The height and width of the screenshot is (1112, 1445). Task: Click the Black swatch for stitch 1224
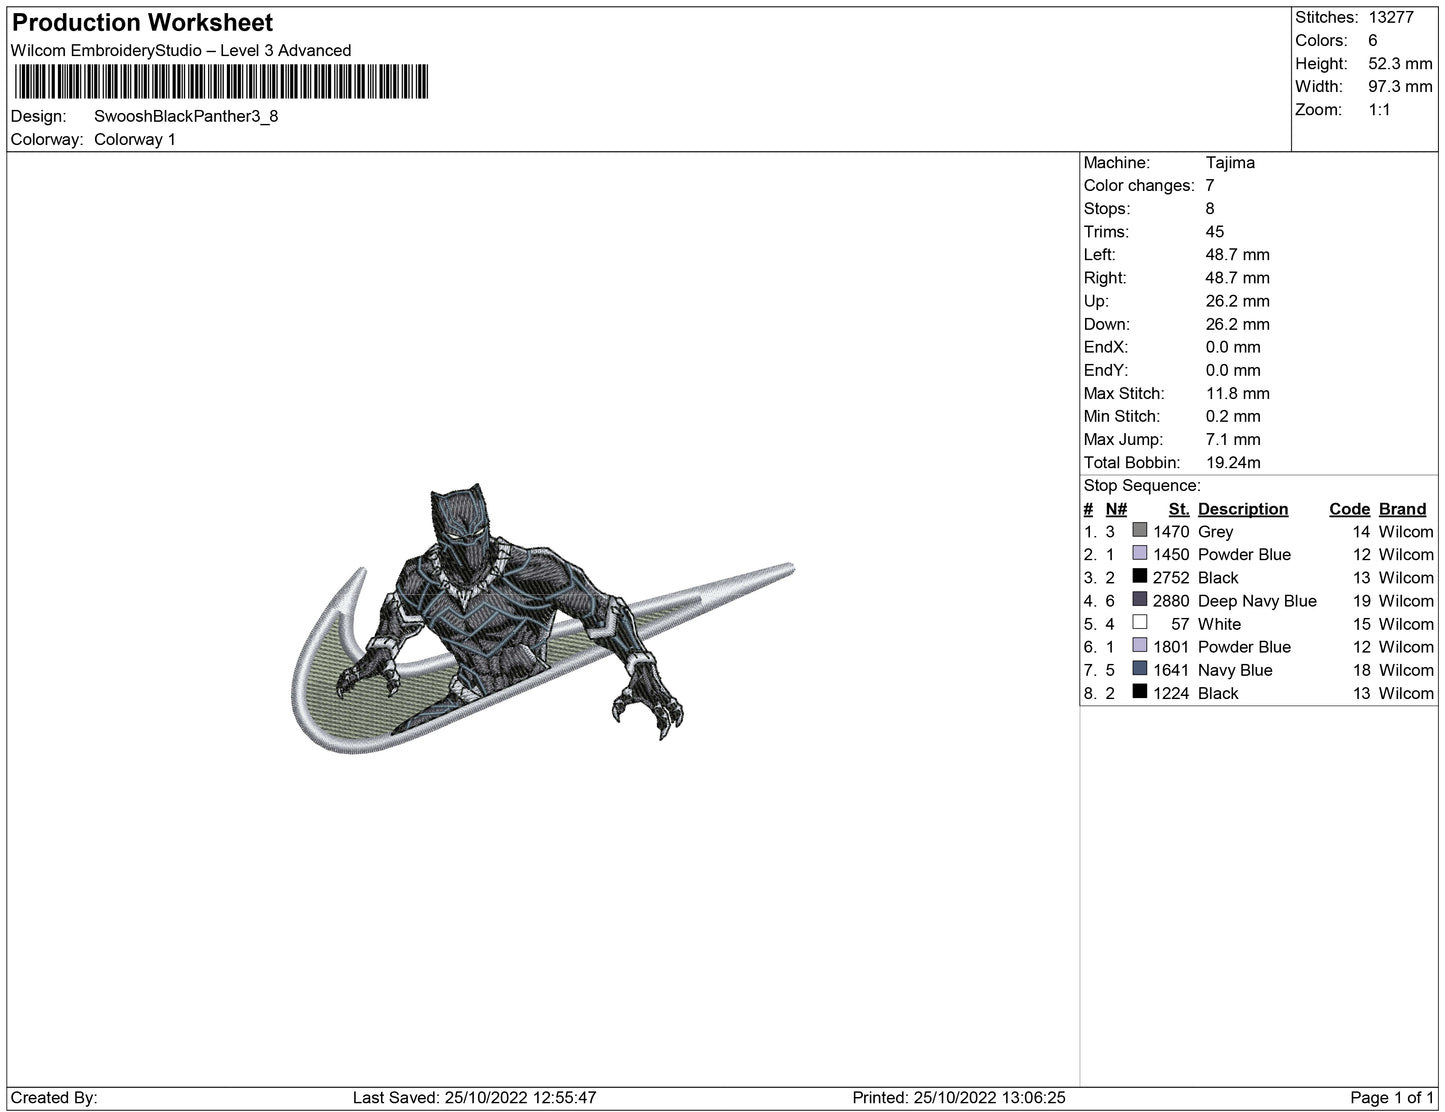(x=1139, y=691)
